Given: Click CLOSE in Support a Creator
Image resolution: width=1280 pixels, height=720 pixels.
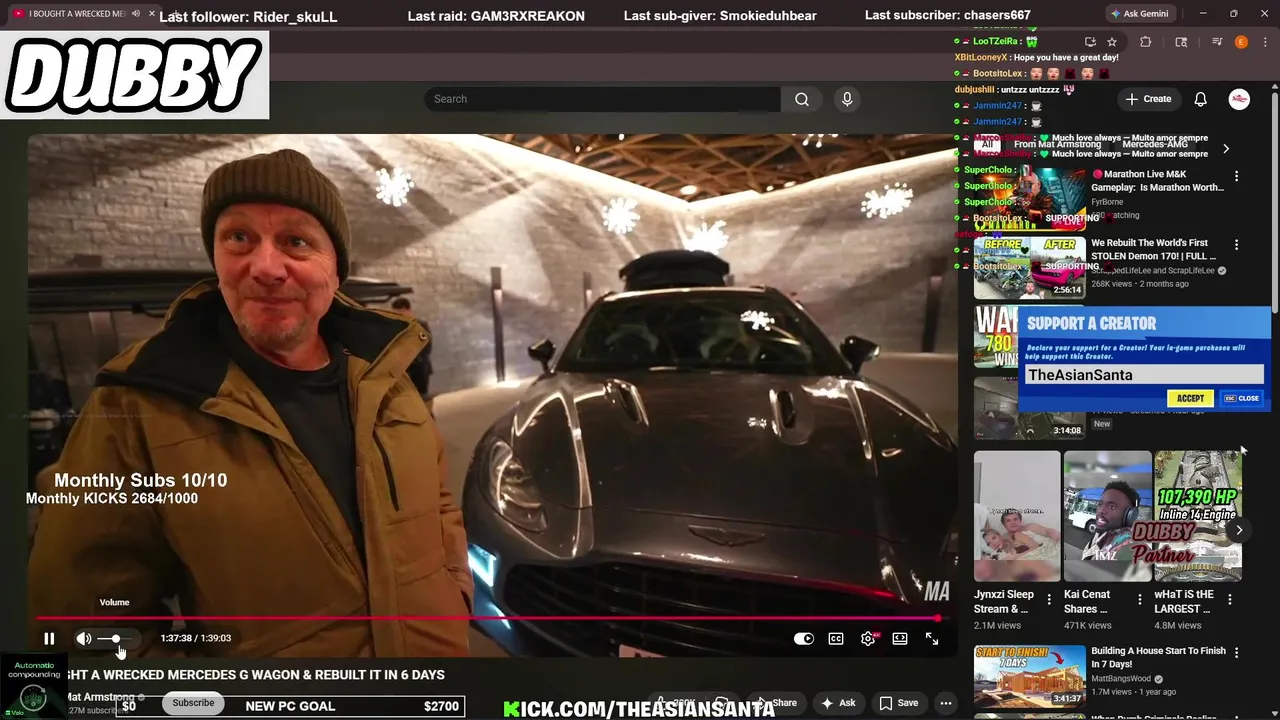Looking at the screenshot, I should click(1242, 398).
